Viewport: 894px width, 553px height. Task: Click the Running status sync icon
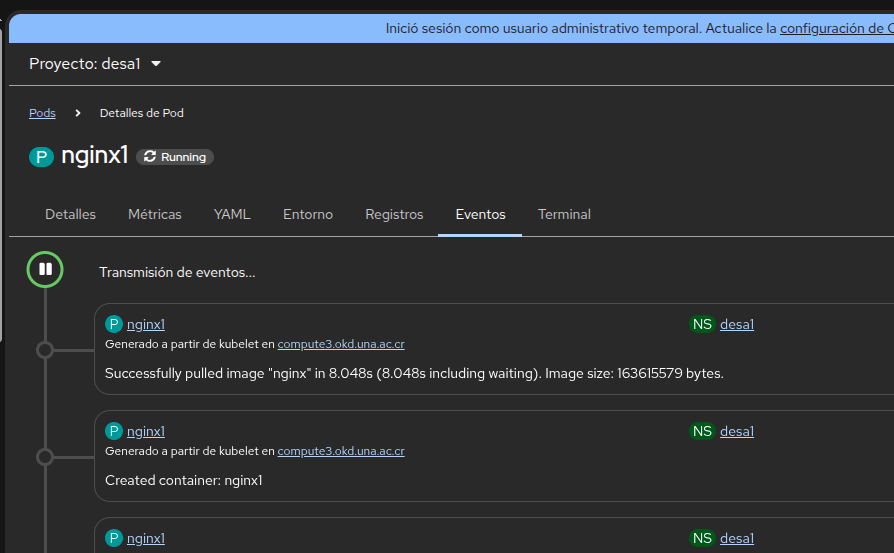(150, 157)
